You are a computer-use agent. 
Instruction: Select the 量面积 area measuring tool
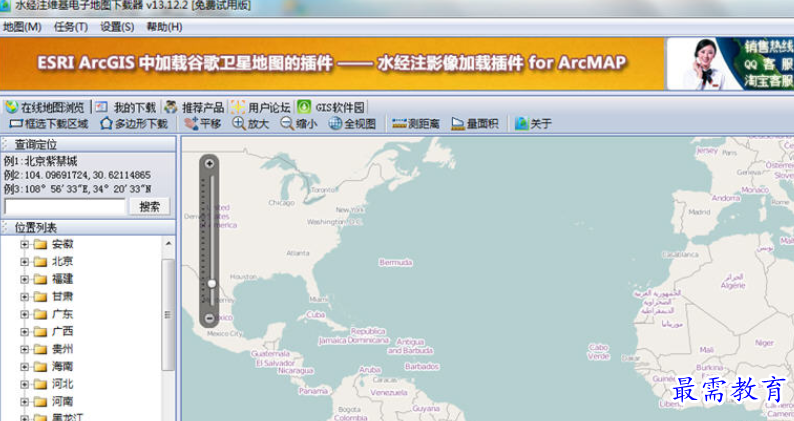coord(475,124)
